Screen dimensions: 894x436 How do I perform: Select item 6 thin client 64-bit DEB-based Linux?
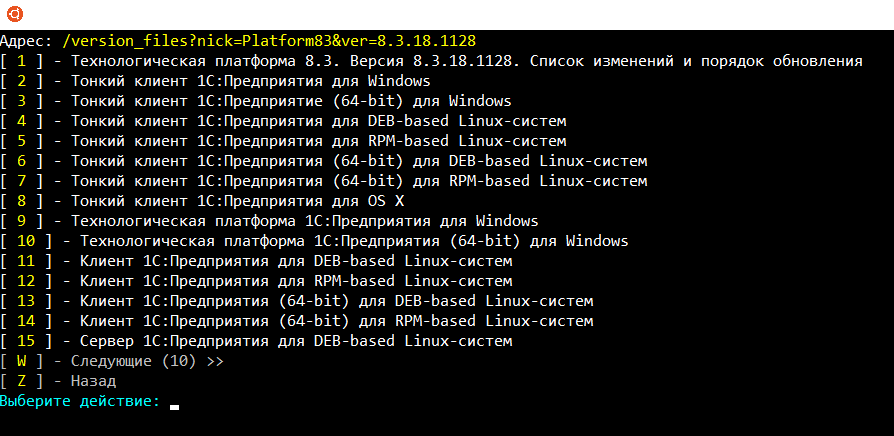click(324, 161)
